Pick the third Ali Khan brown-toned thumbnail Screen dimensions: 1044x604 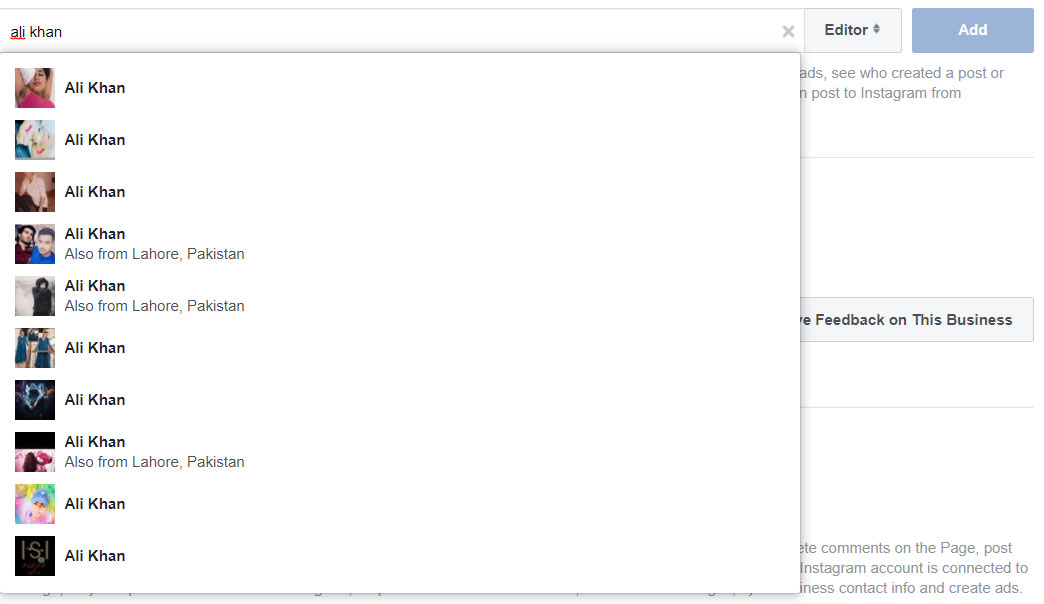tap(35, 192)
